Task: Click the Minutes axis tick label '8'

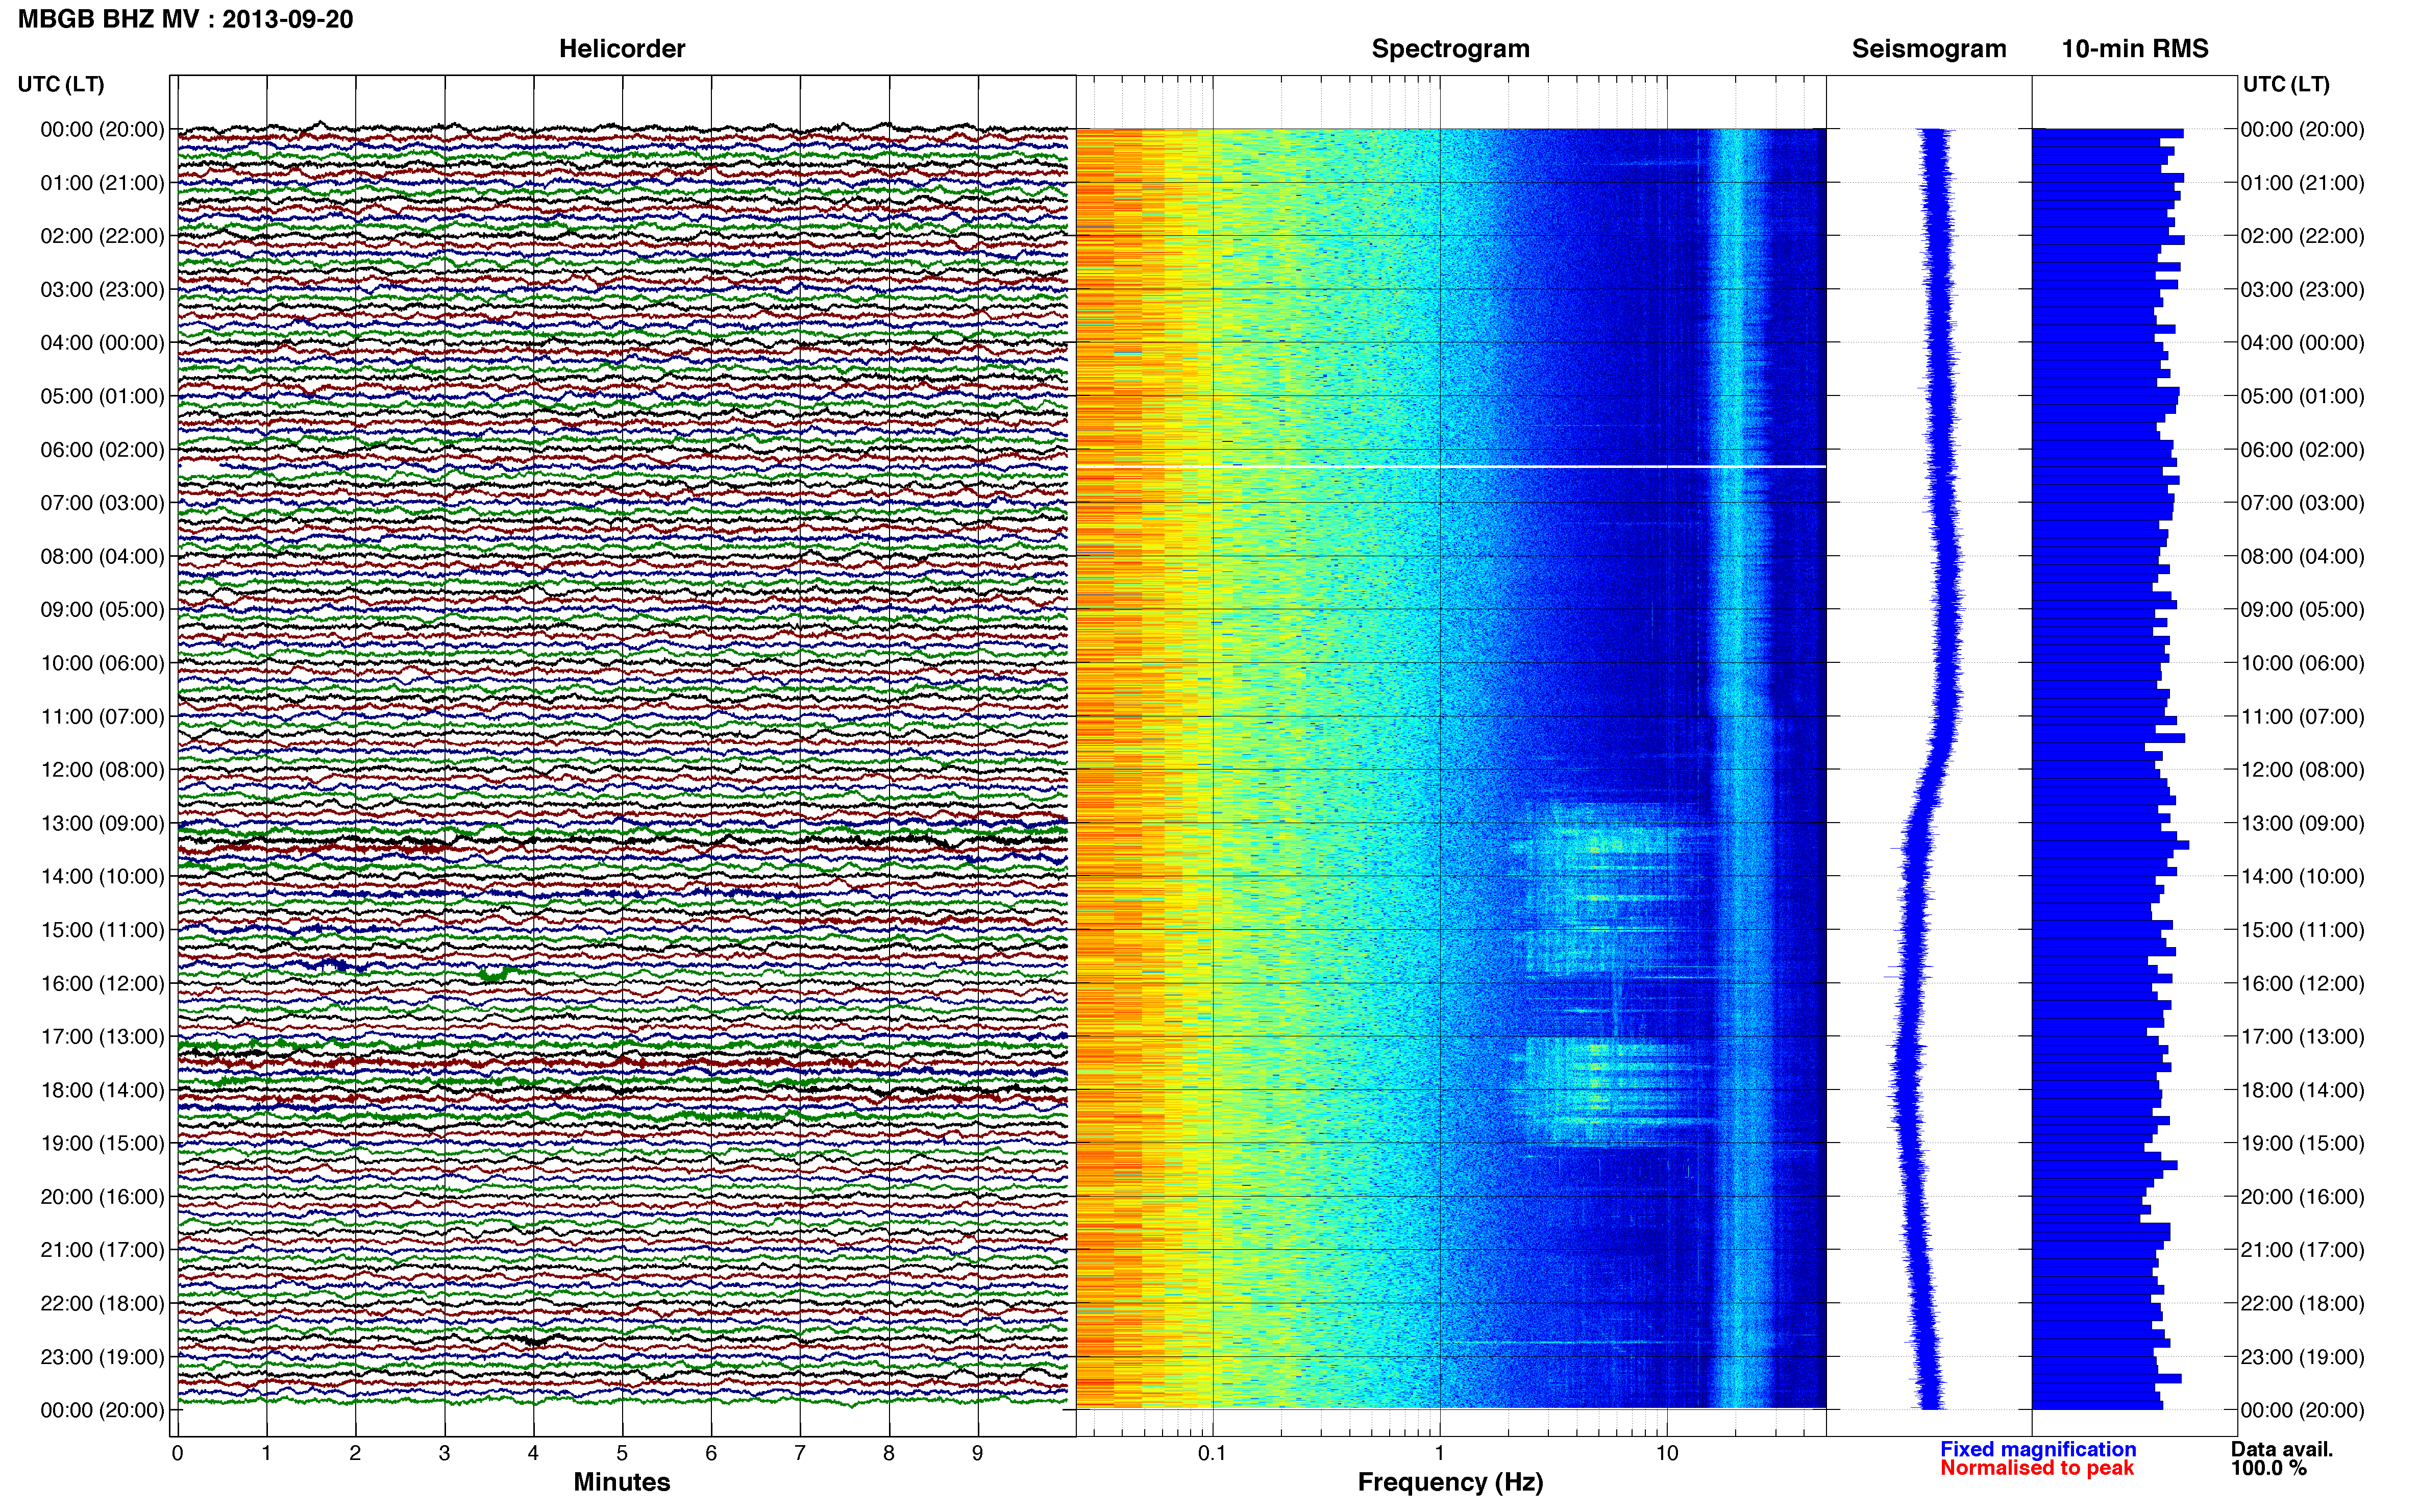Action: [x=889, y=1453]
